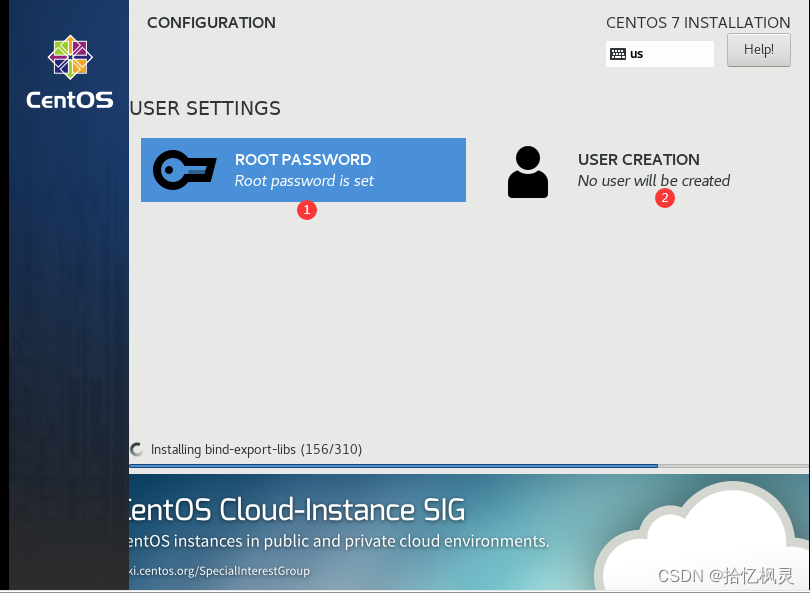
Task: Click the keyboard layout icon showing us
Action: pos(619,53)
